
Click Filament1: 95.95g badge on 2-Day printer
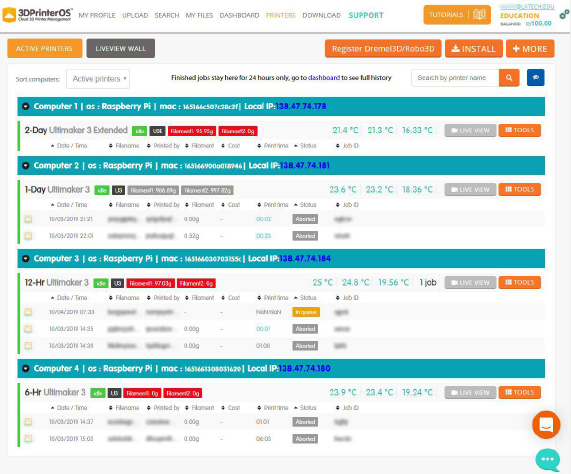coord(192,131)
